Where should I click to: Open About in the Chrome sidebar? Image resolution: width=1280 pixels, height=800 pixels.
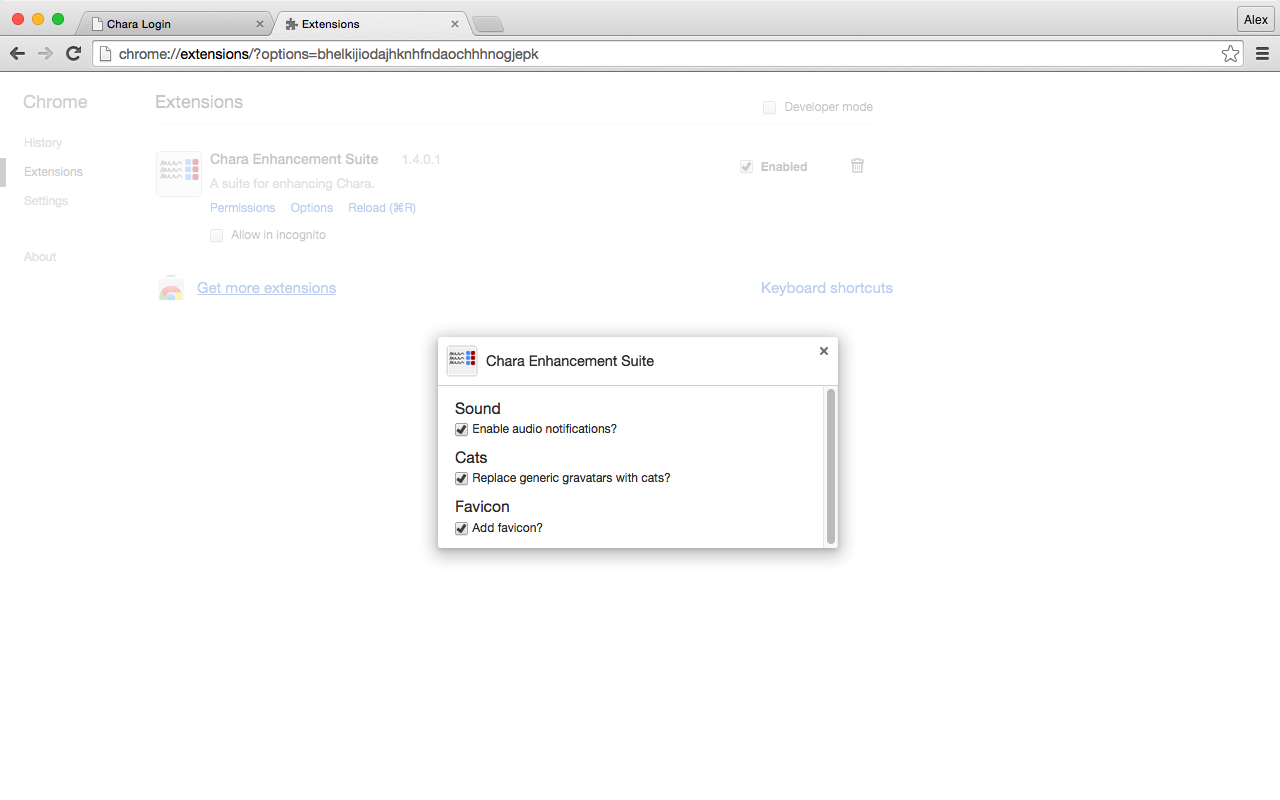tap(40, 257)
